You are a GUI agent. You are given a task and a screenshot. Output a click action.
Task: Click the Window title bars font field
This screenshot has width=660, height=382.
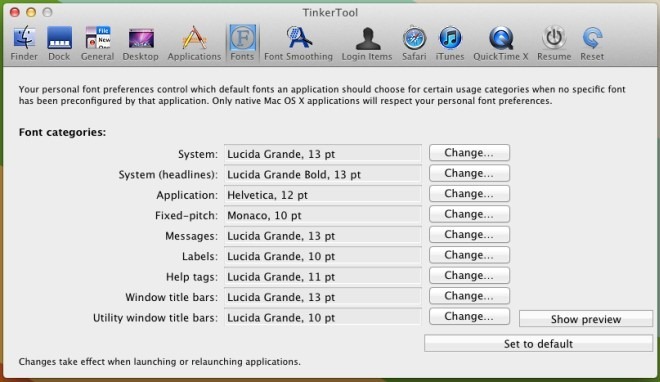[322, 297]
